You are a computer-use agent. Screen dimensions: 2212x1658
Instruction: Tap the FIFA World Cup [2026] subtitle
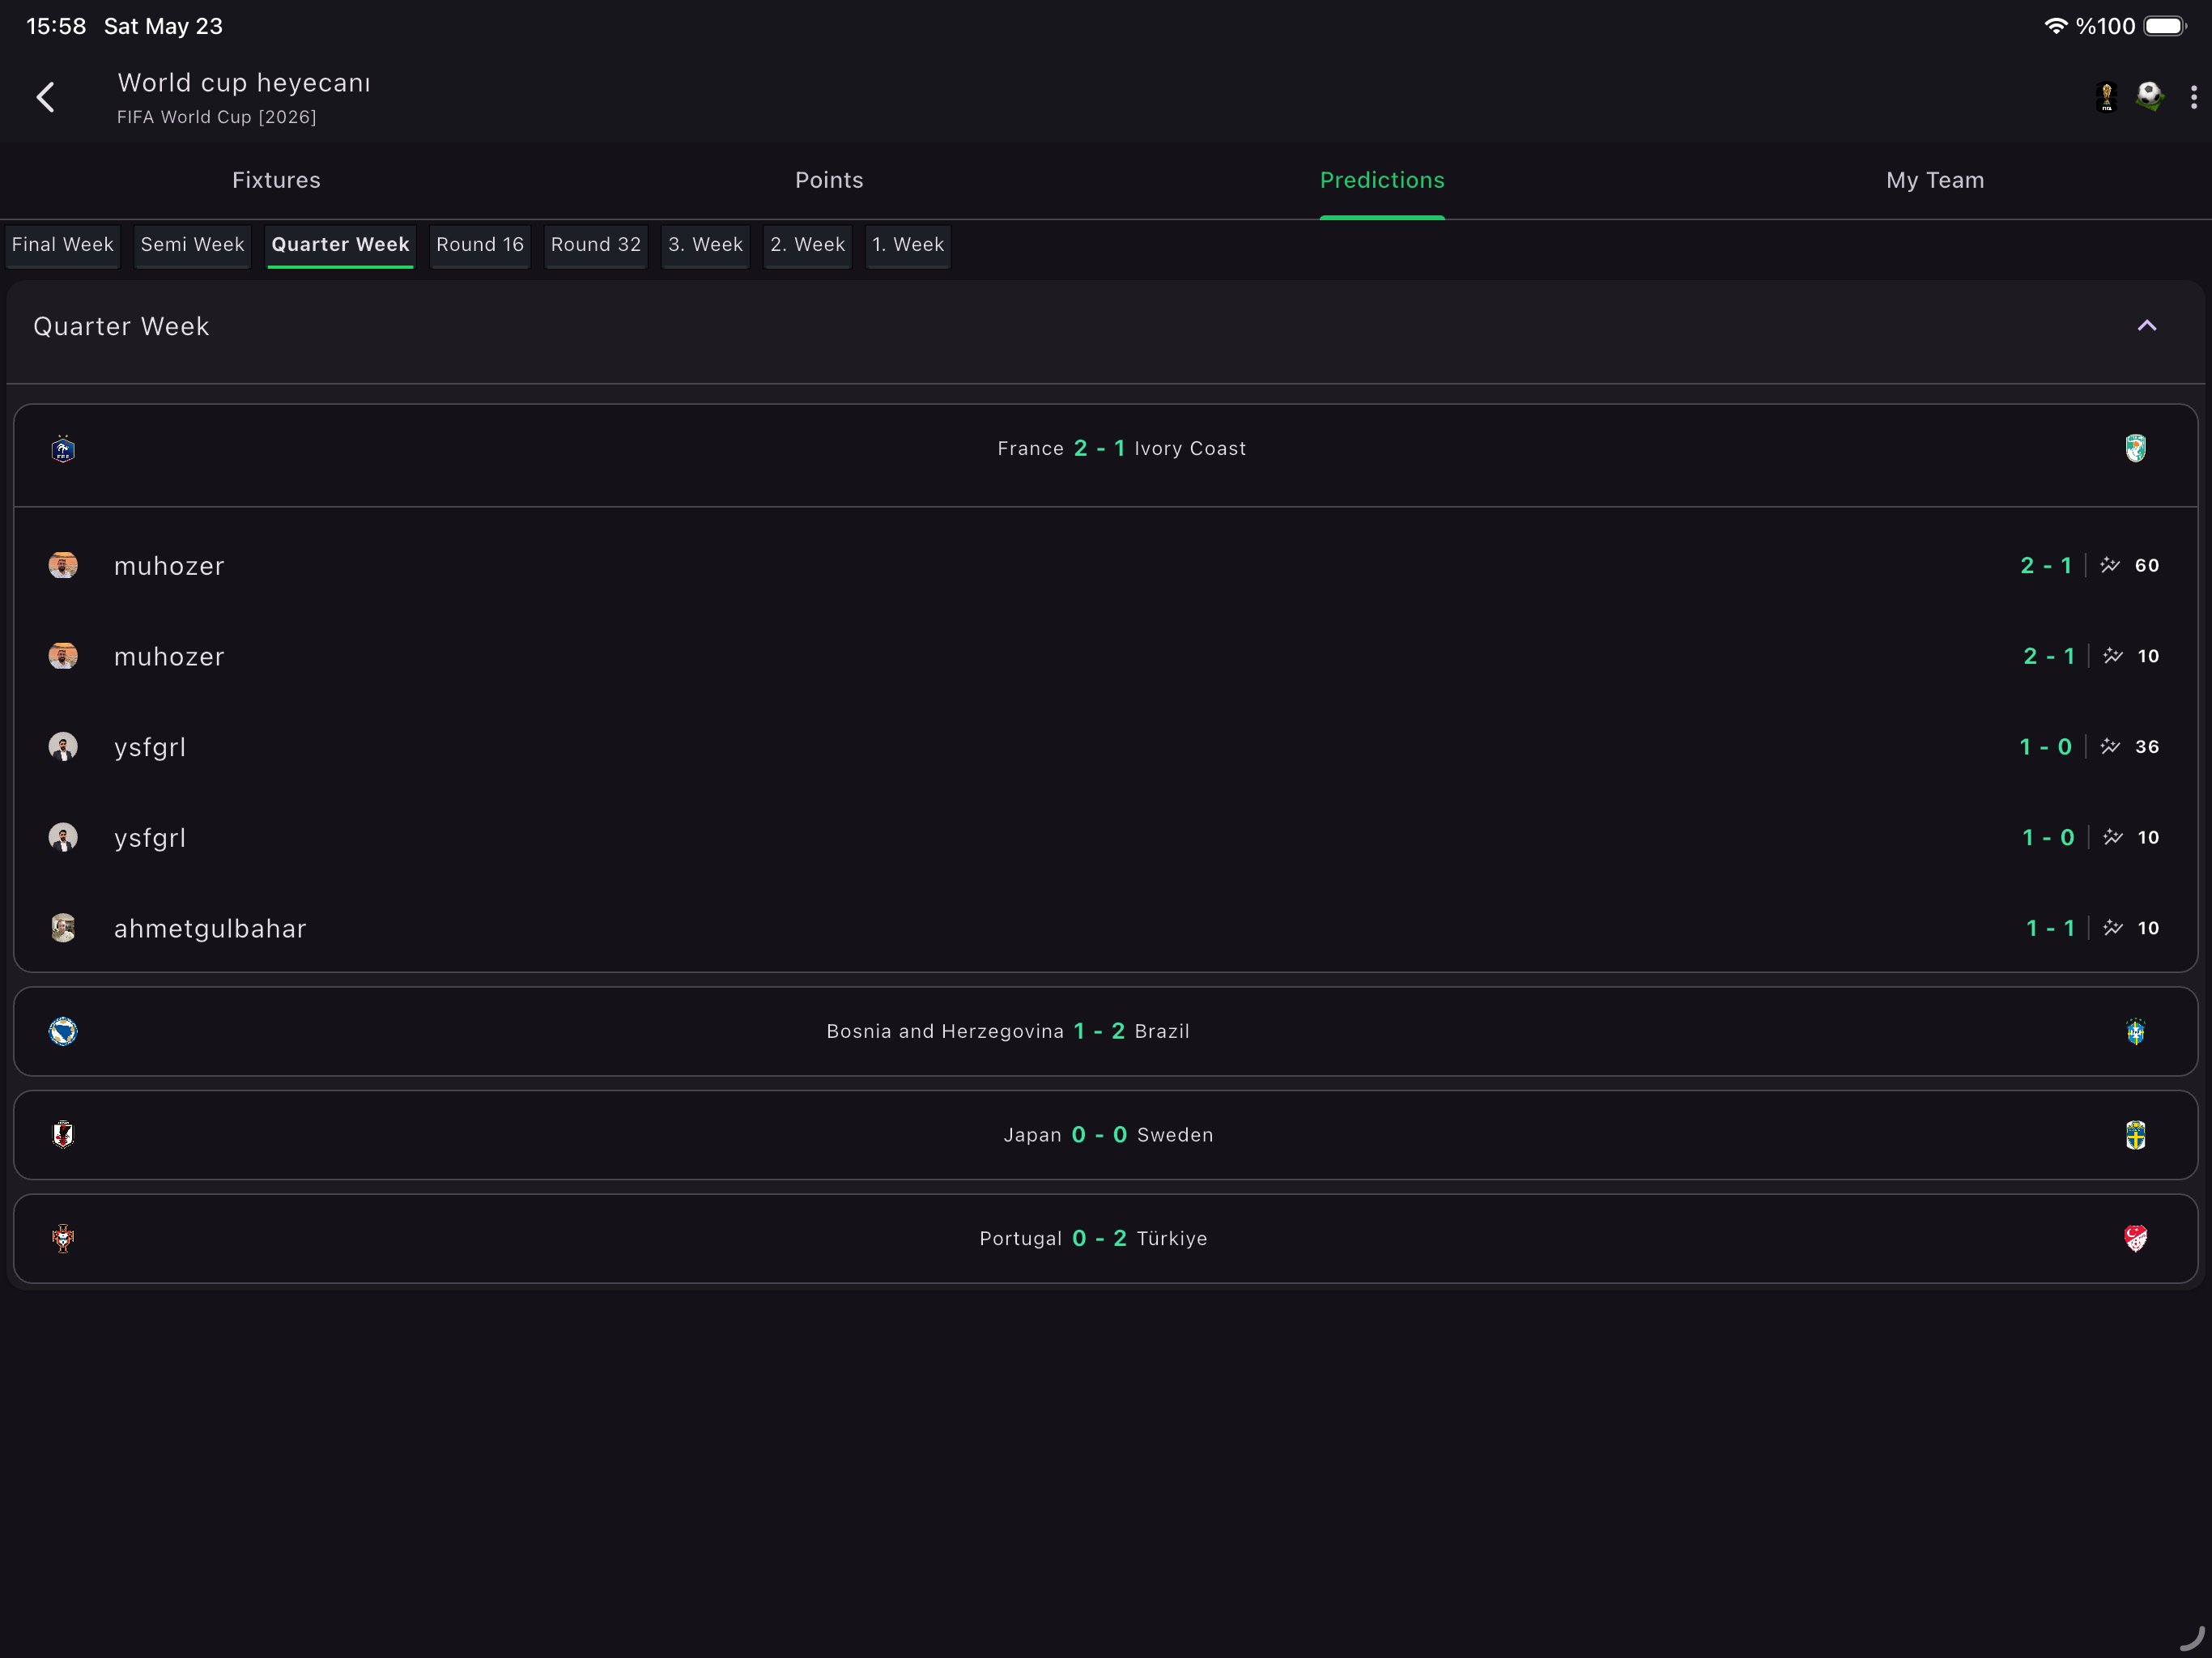[x=217, y=117]
